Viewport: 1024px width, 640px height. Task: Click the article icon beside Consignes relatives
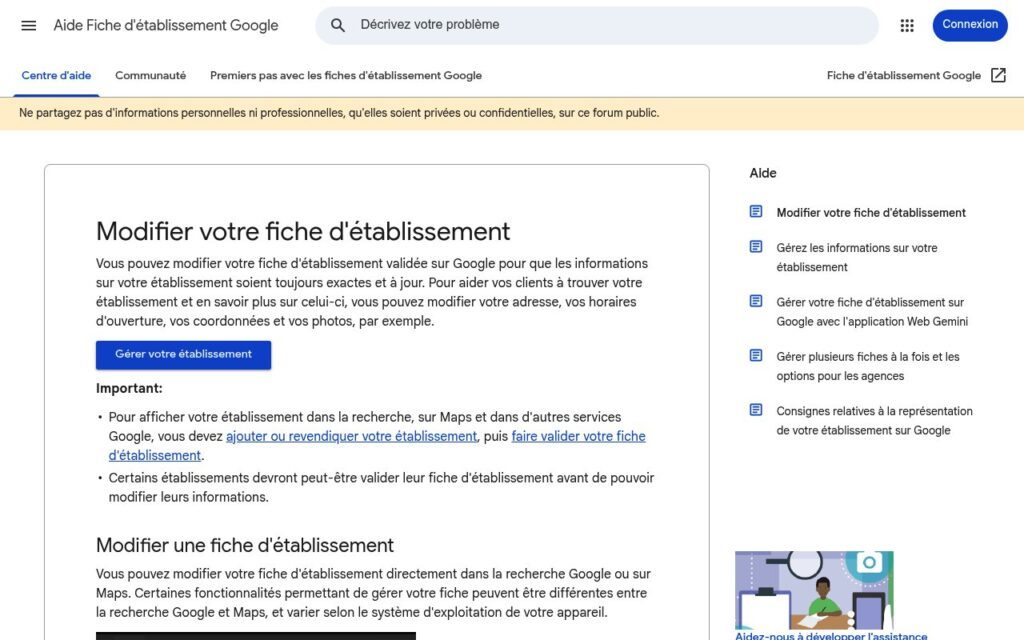pos(756,410)
